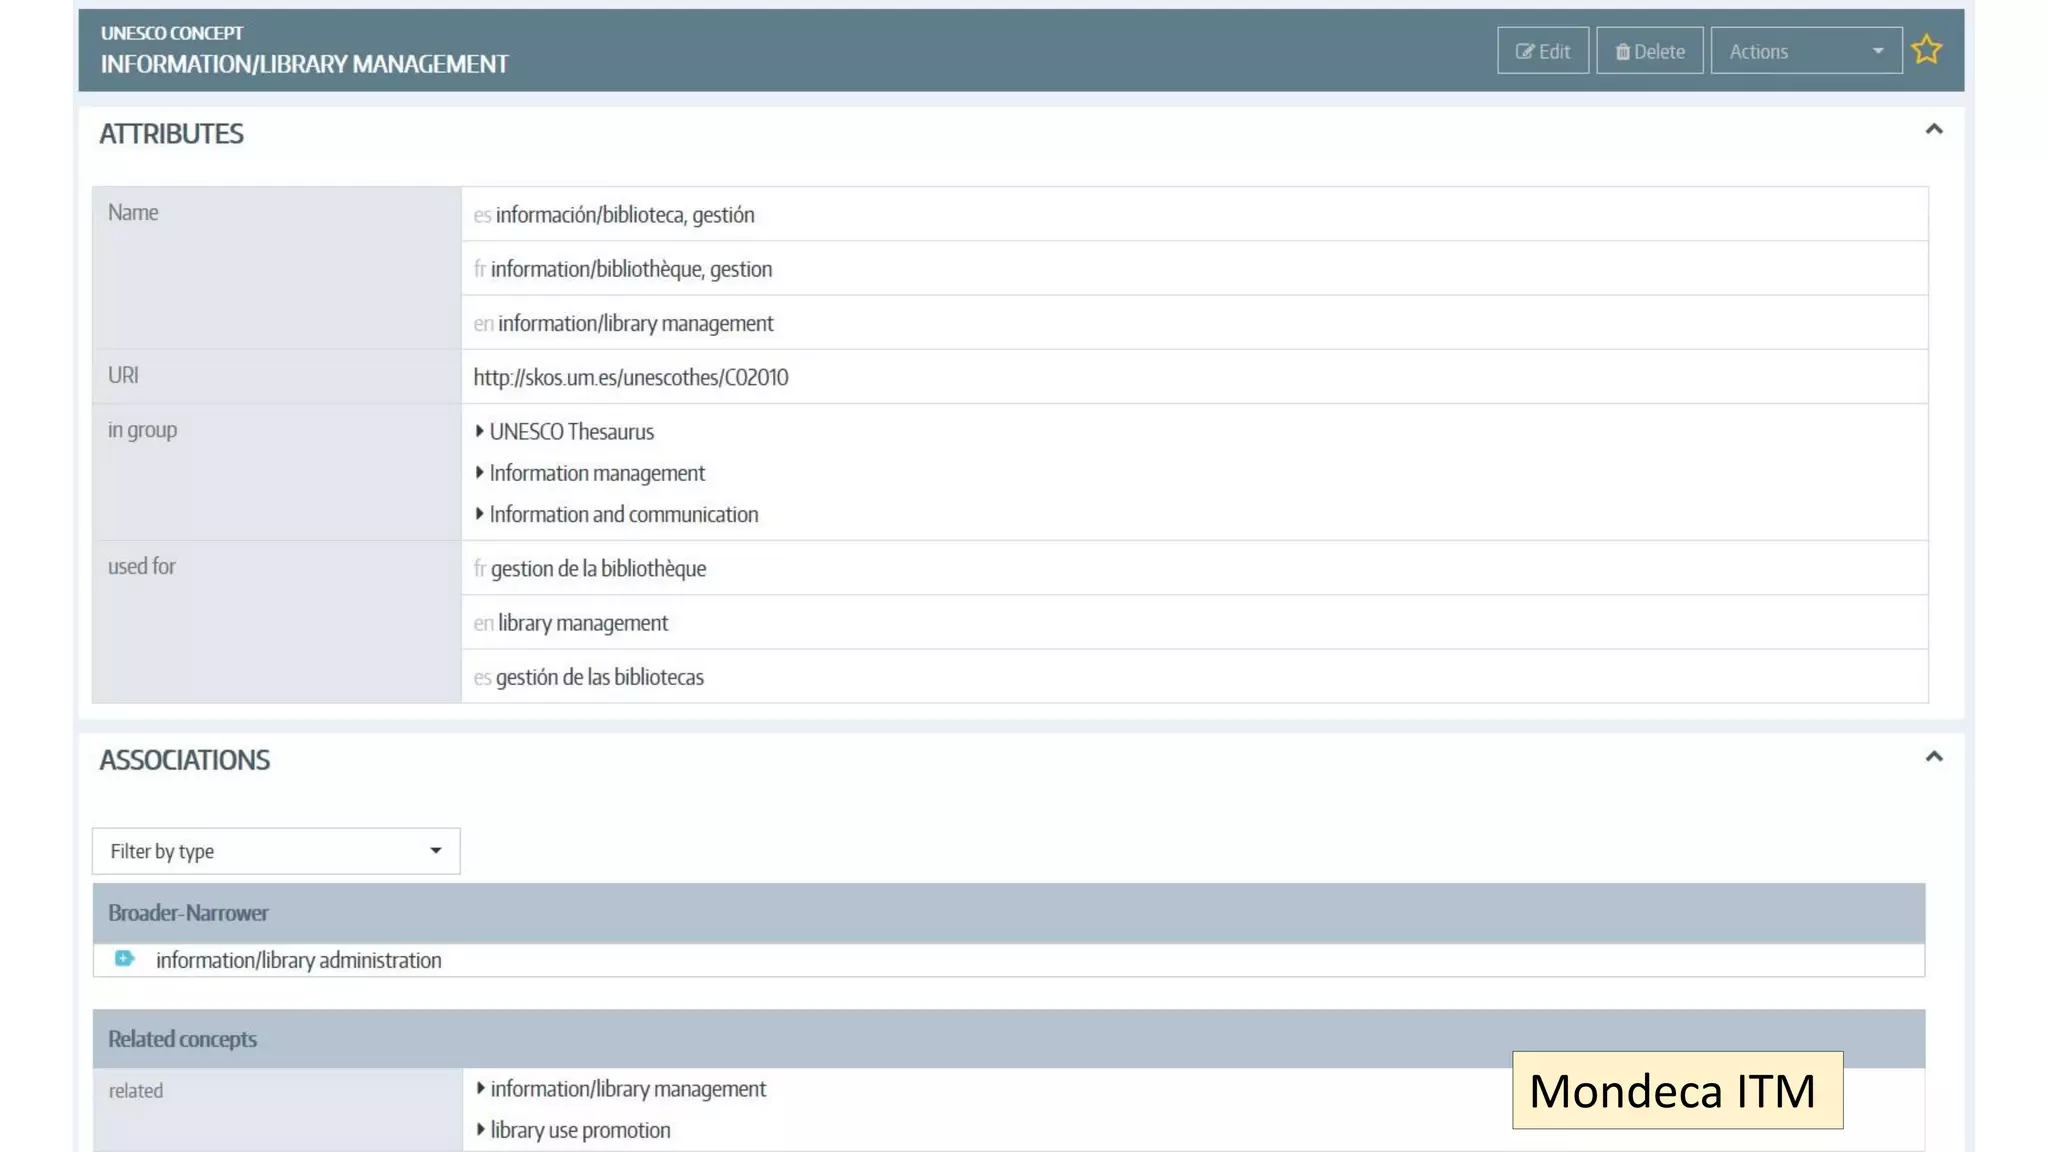Select the French used-for label gestion de la bibliothèque
Screen dimensions: 2048x1152
click(x=598, y=568)
